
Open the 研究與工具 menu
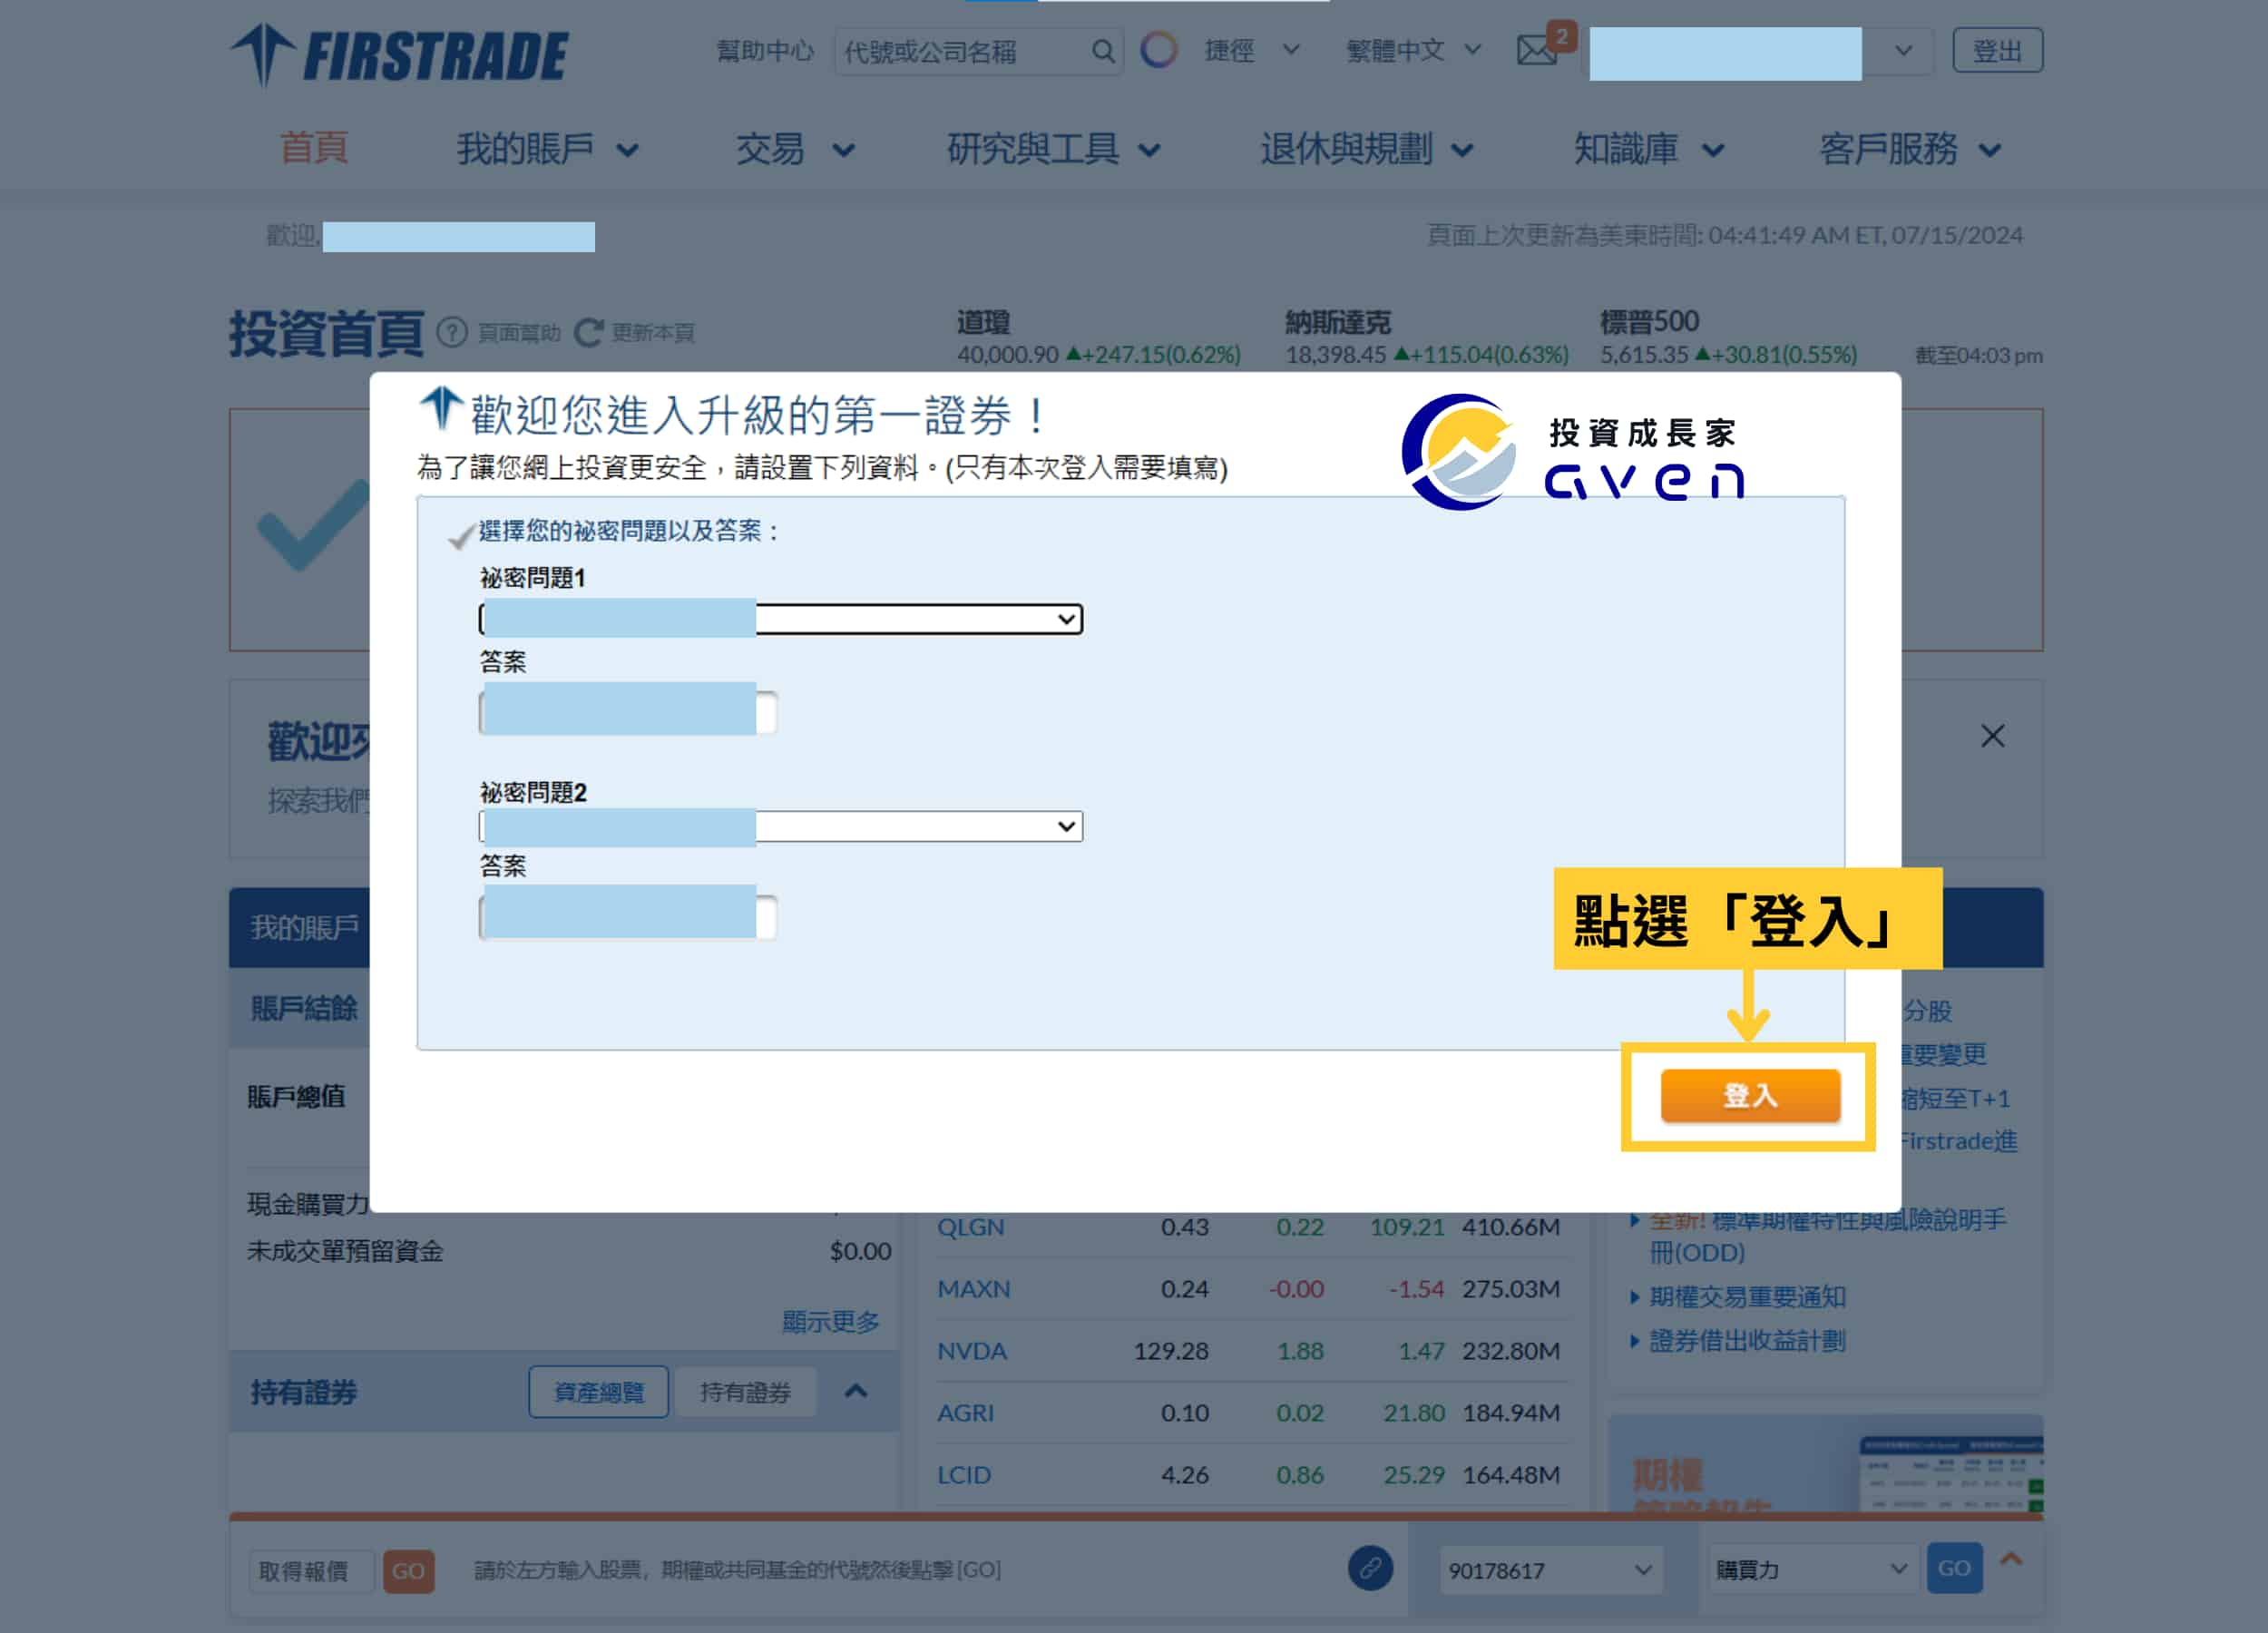pos(1053,149)
